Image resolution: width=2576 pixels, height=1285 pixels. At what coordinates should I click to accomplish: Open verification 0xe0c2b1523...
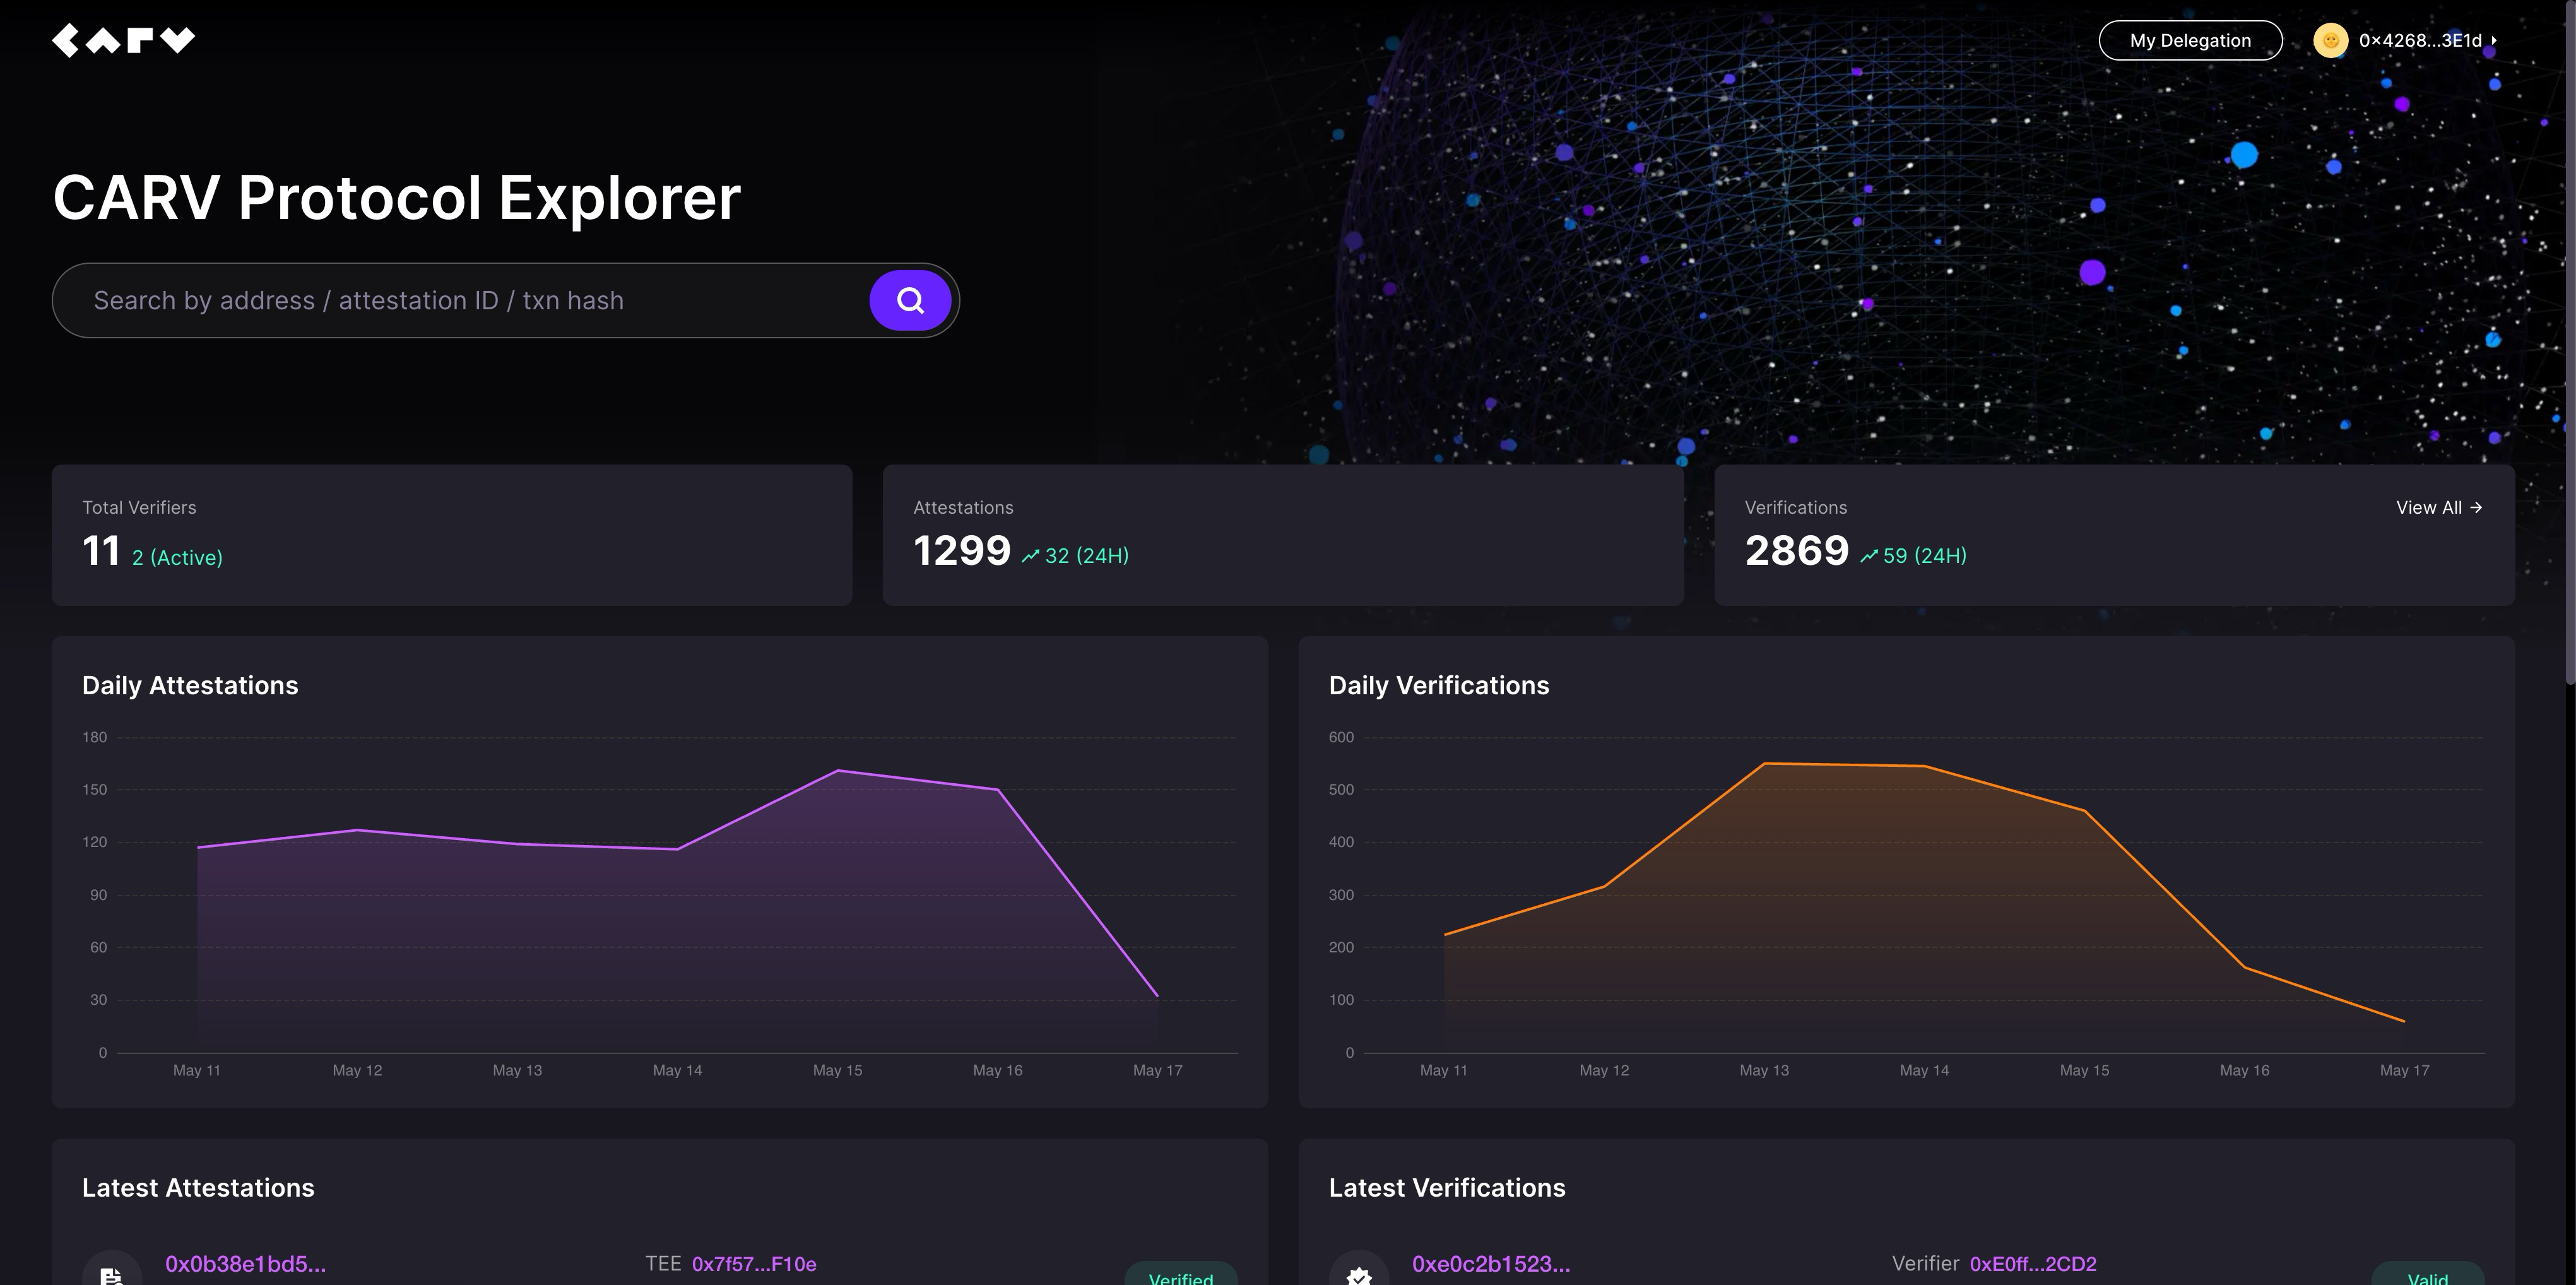[1491, 1264]
